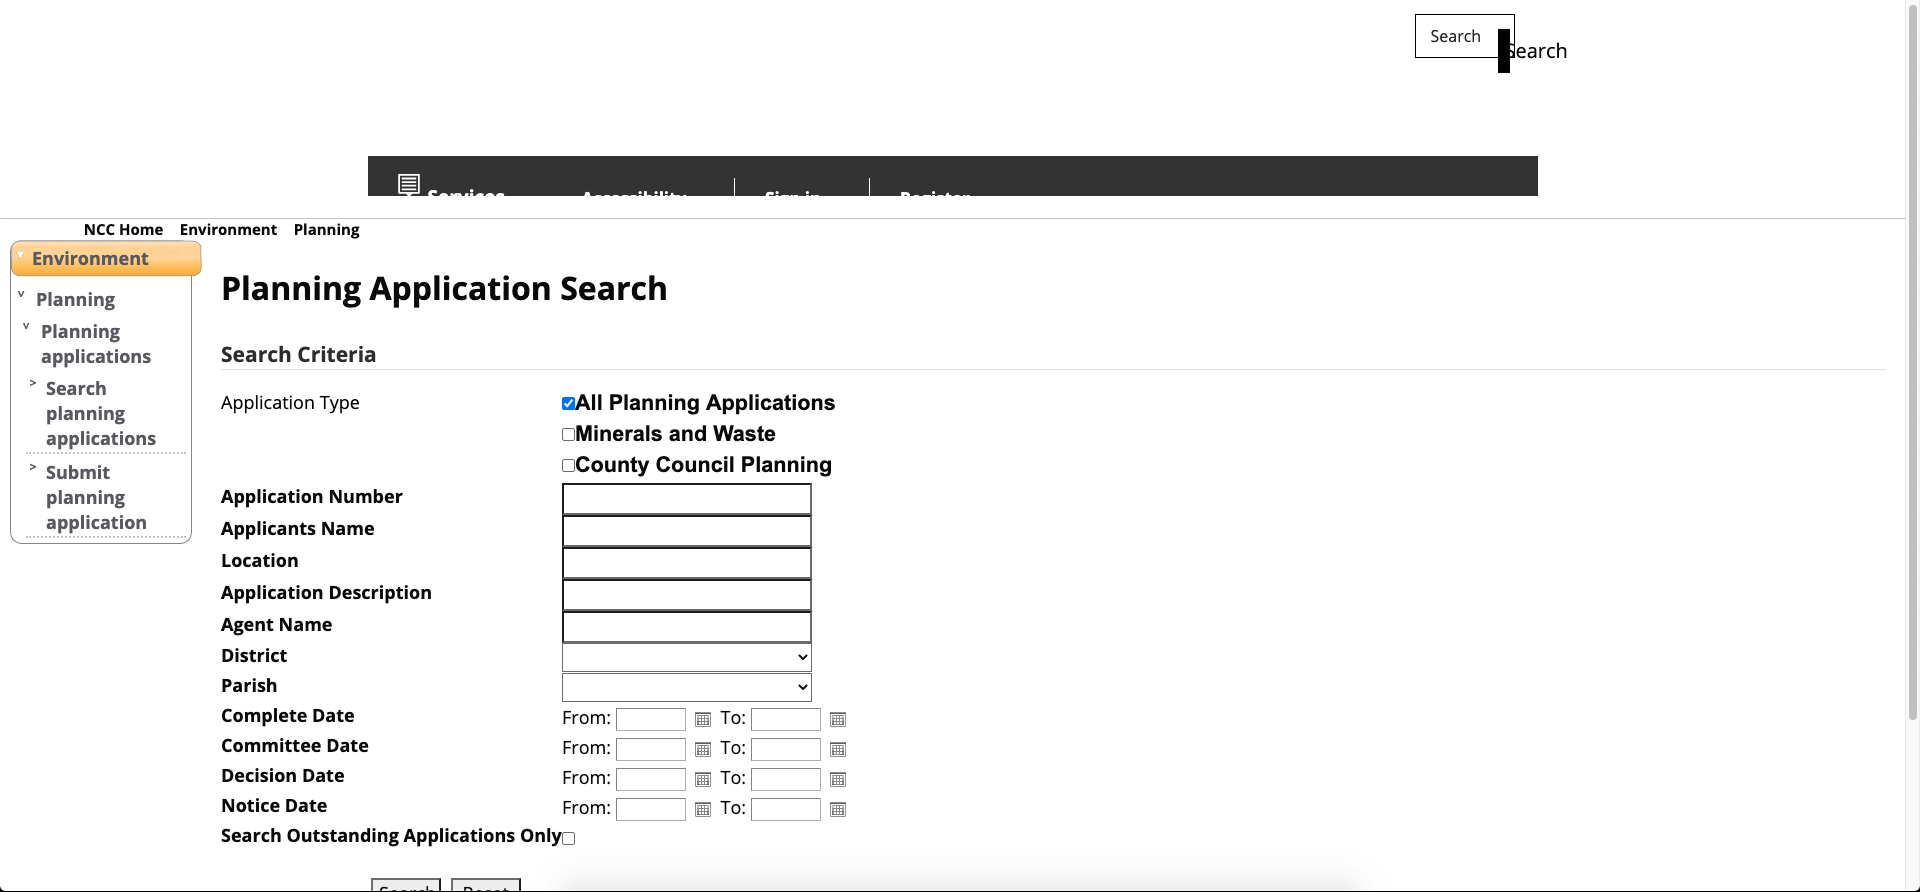Open Notice Date To calendar picker
1920x892 pixels.
tap(838, 810)
